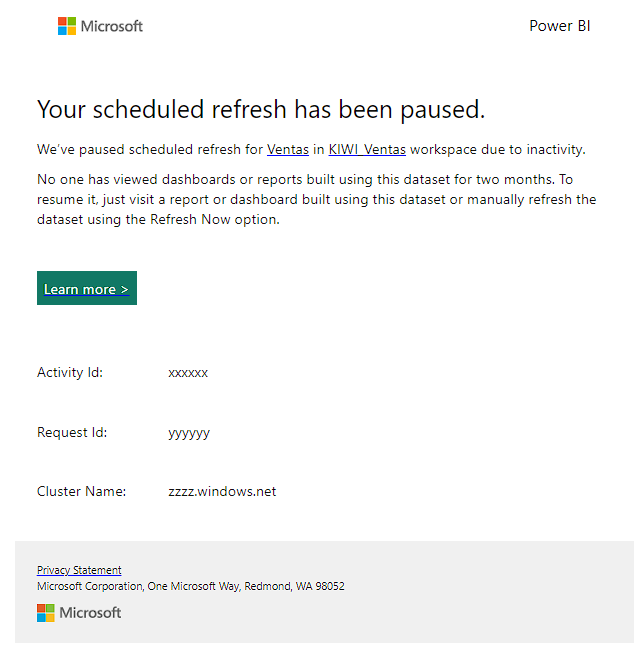The height and width of the screenshot is (652, 644).
Task: Click the footer Microsoft logo squares
Action: click(x=46, y=613)
